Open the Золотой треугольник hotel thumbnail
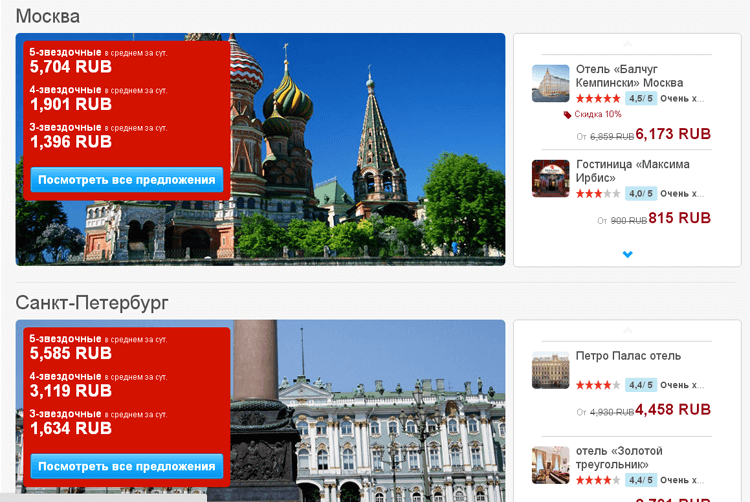This screenshot has height=502, width=750. pyautogui.click(x=550, y=465)
